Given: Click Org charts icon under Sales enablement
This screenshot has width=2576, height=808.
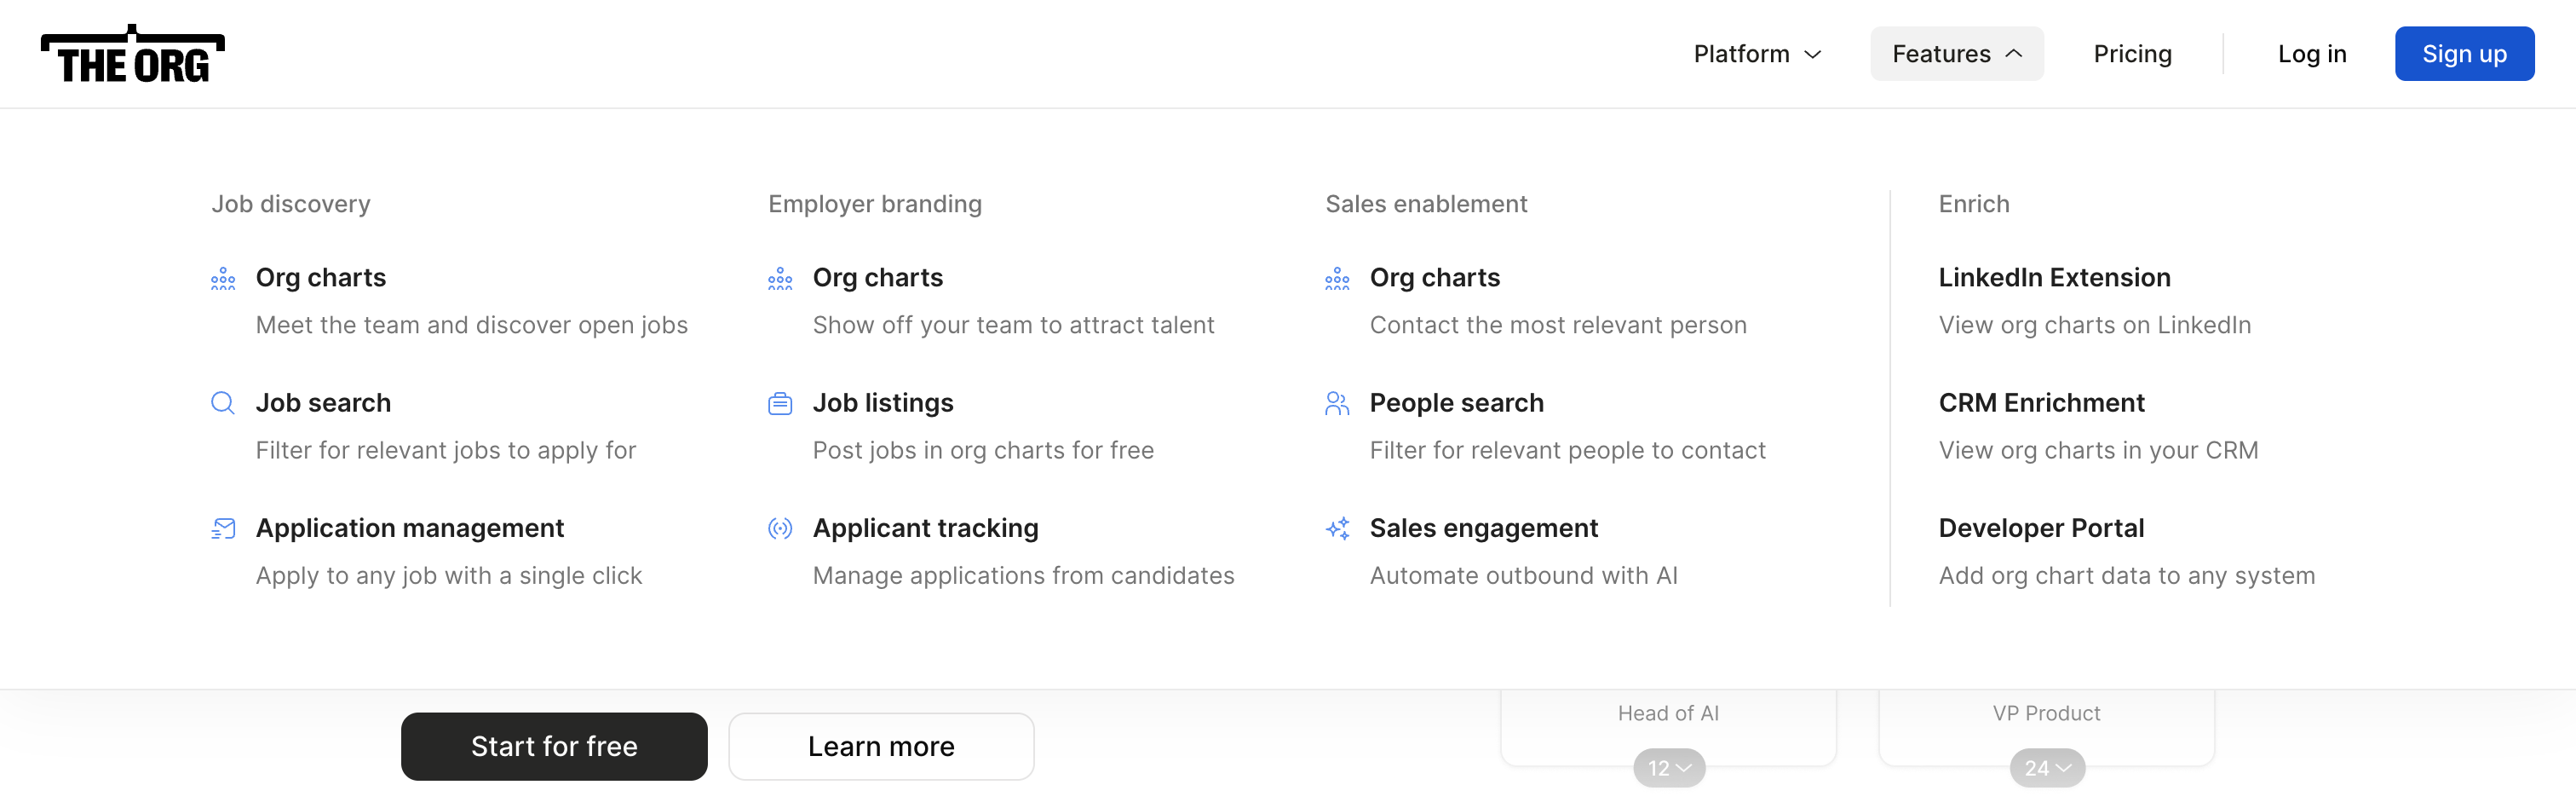Looking at the screenshot, I should coord(1337,279).
